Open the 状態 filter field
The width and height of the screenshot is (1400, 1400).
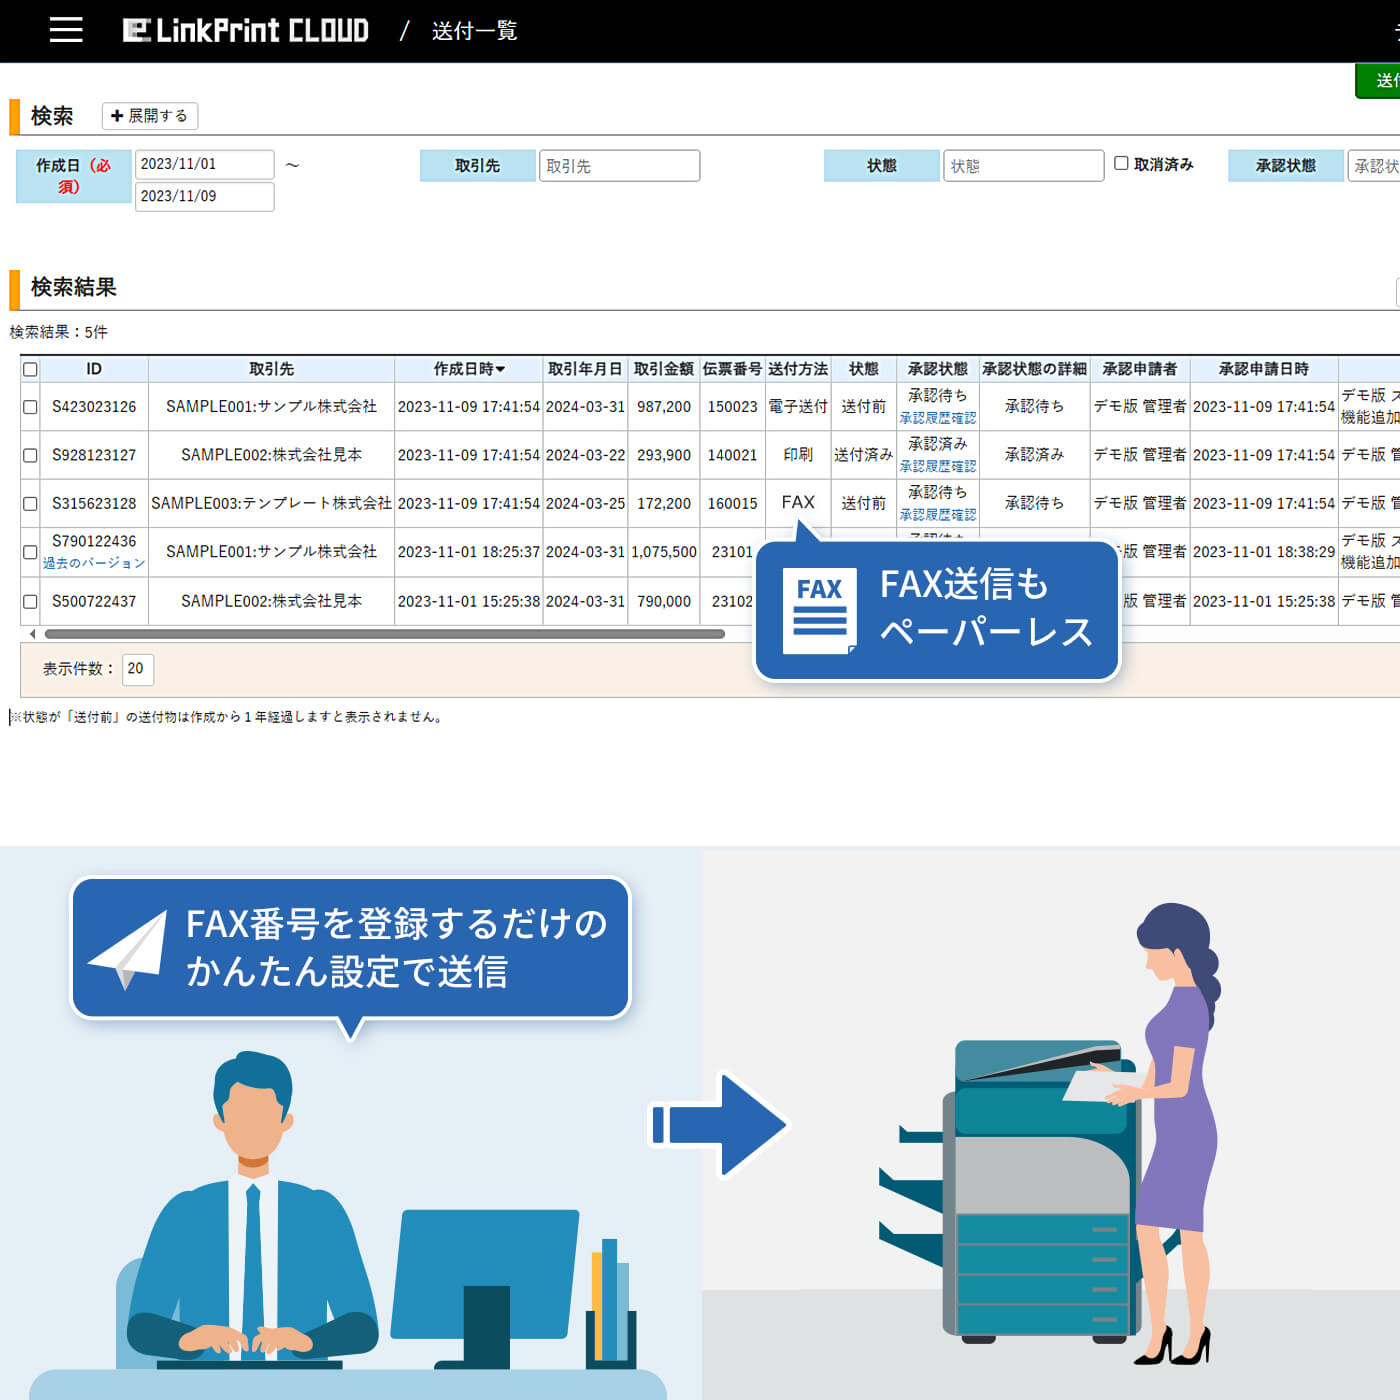pos(1022,165)
